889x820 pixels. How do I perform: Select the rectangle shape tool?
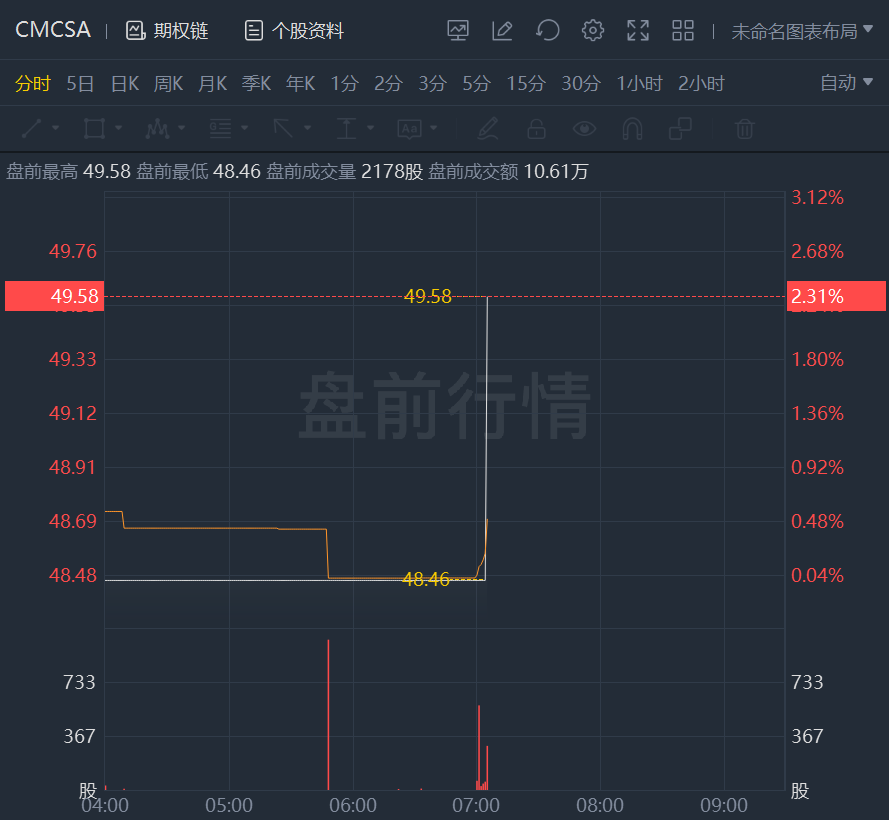tap(95, 128)
